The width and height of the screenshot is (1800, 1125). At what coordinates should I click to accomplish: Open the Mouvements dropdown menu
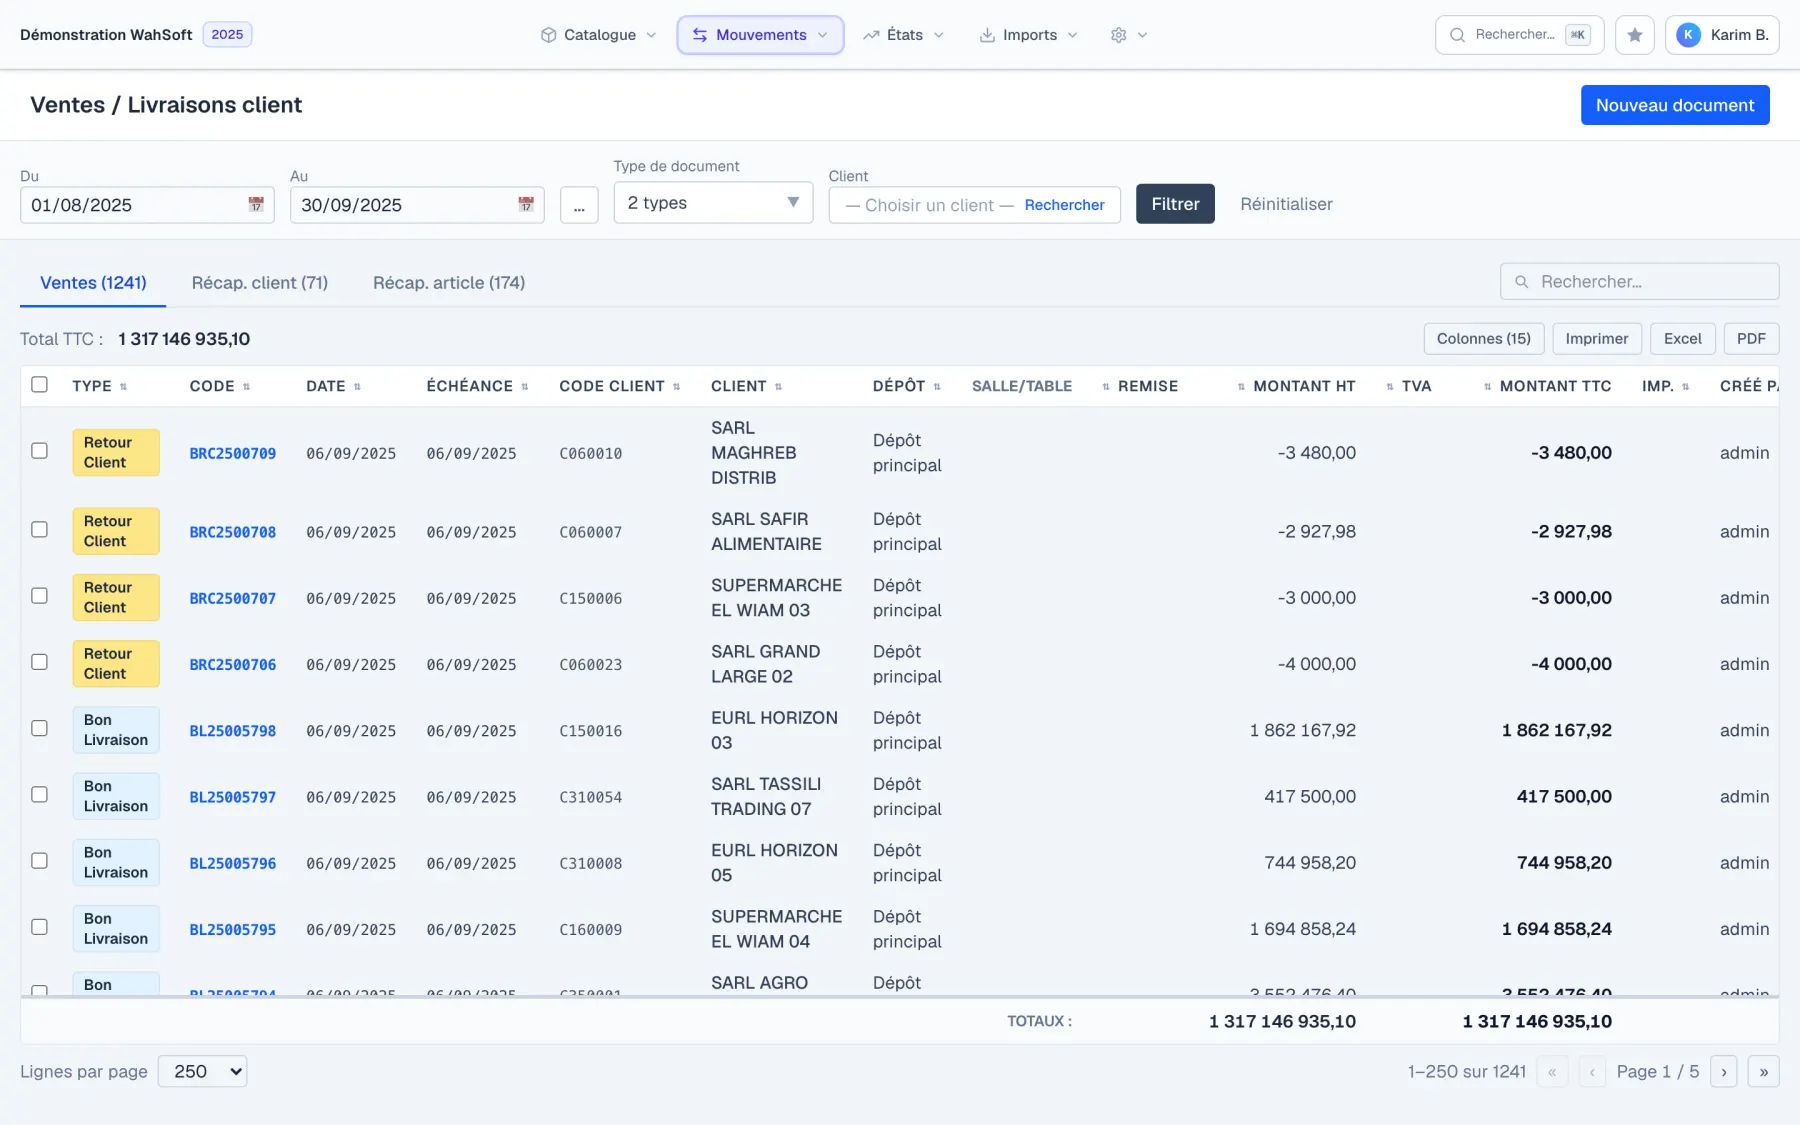click(x=760, y=35)
